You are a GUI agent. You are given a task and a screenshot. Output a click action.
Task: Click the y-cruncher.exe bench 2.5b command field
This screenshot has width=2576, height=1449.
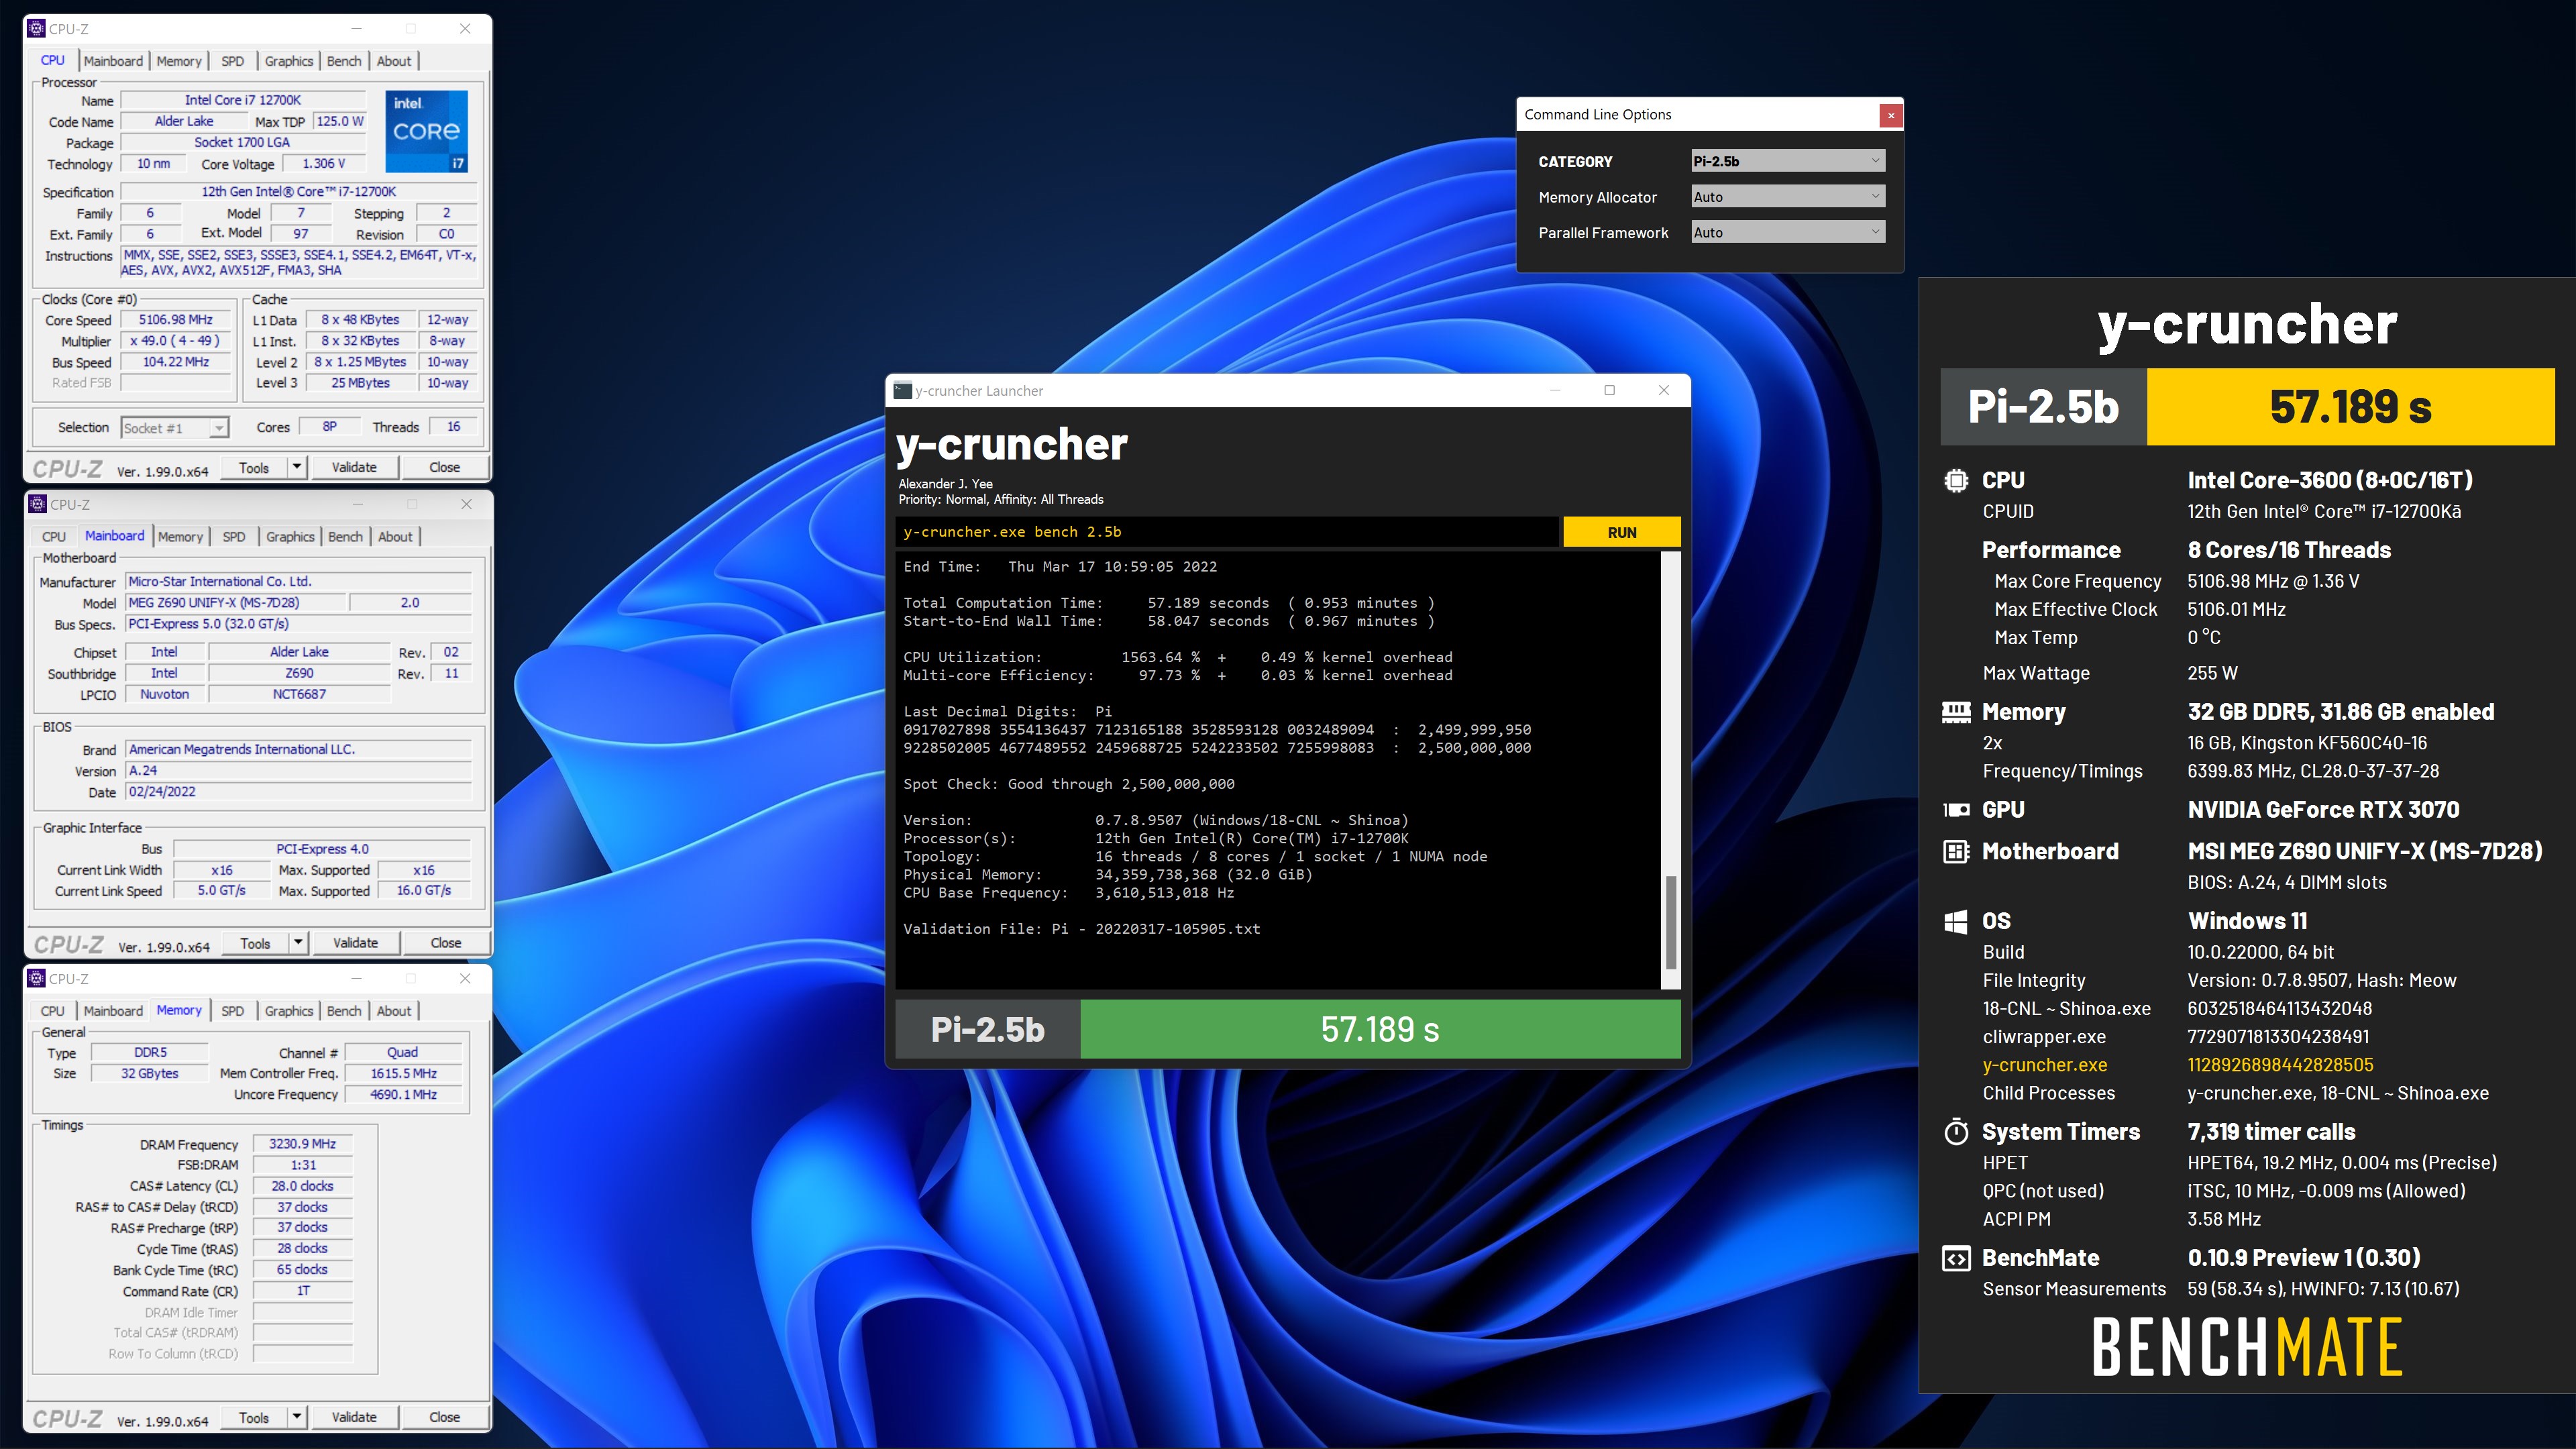[1228, 532]
